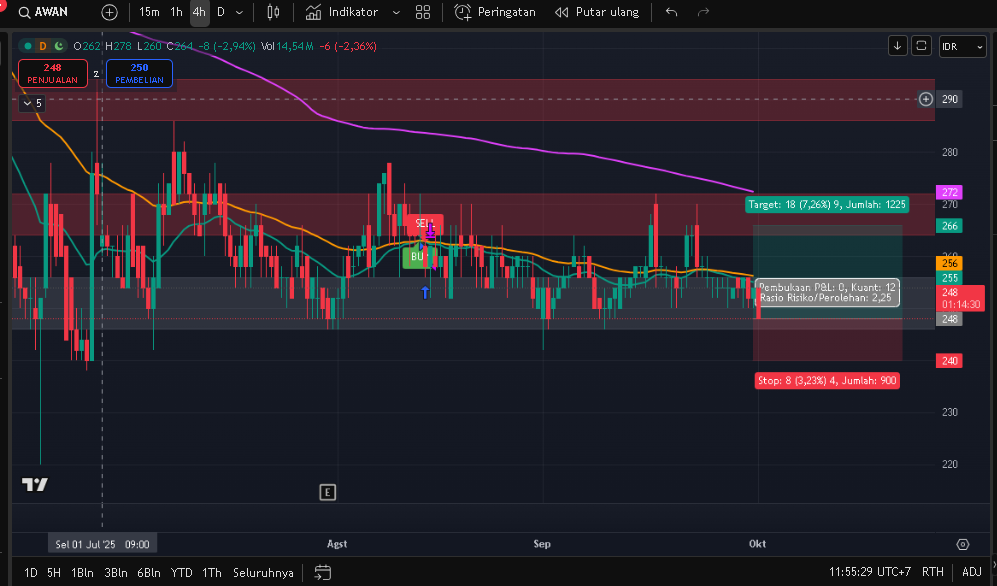Toggle the square fullscreen pane icon
997x586 pixels.
tap(921, 46)
